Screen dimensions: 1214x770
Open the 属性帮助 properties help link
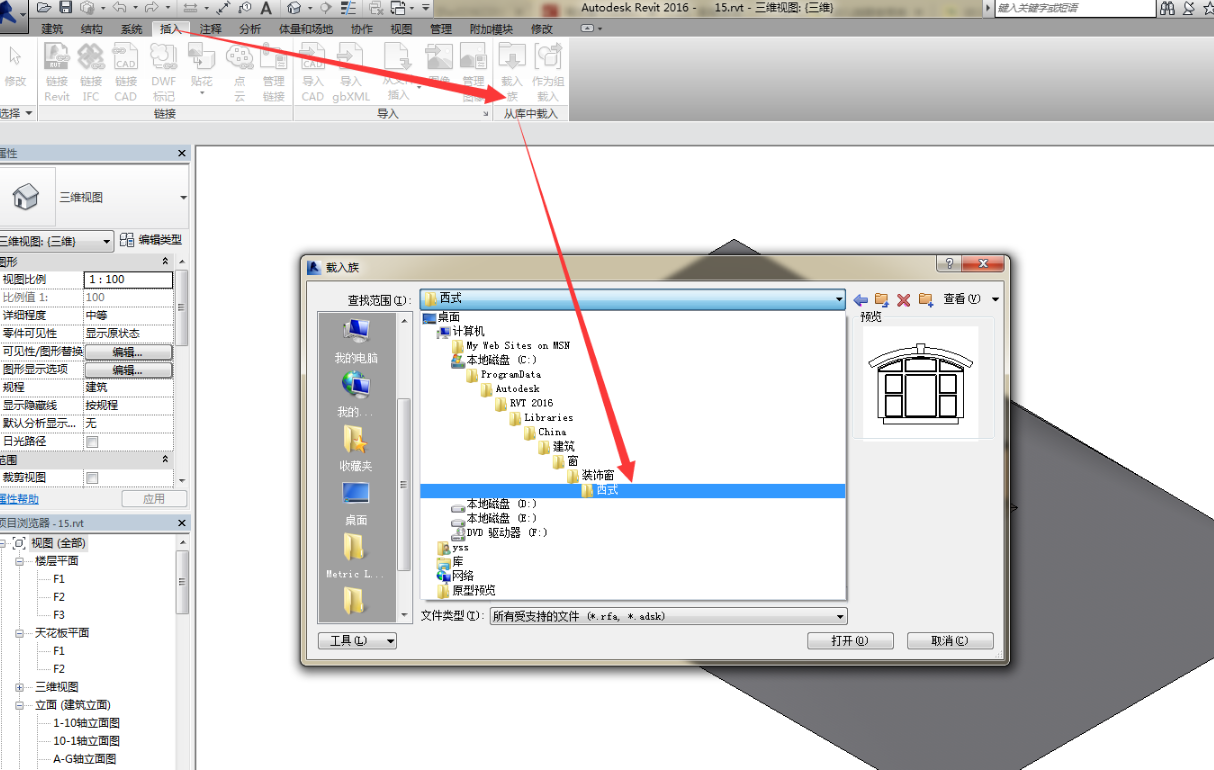click(x=18, y=498)
